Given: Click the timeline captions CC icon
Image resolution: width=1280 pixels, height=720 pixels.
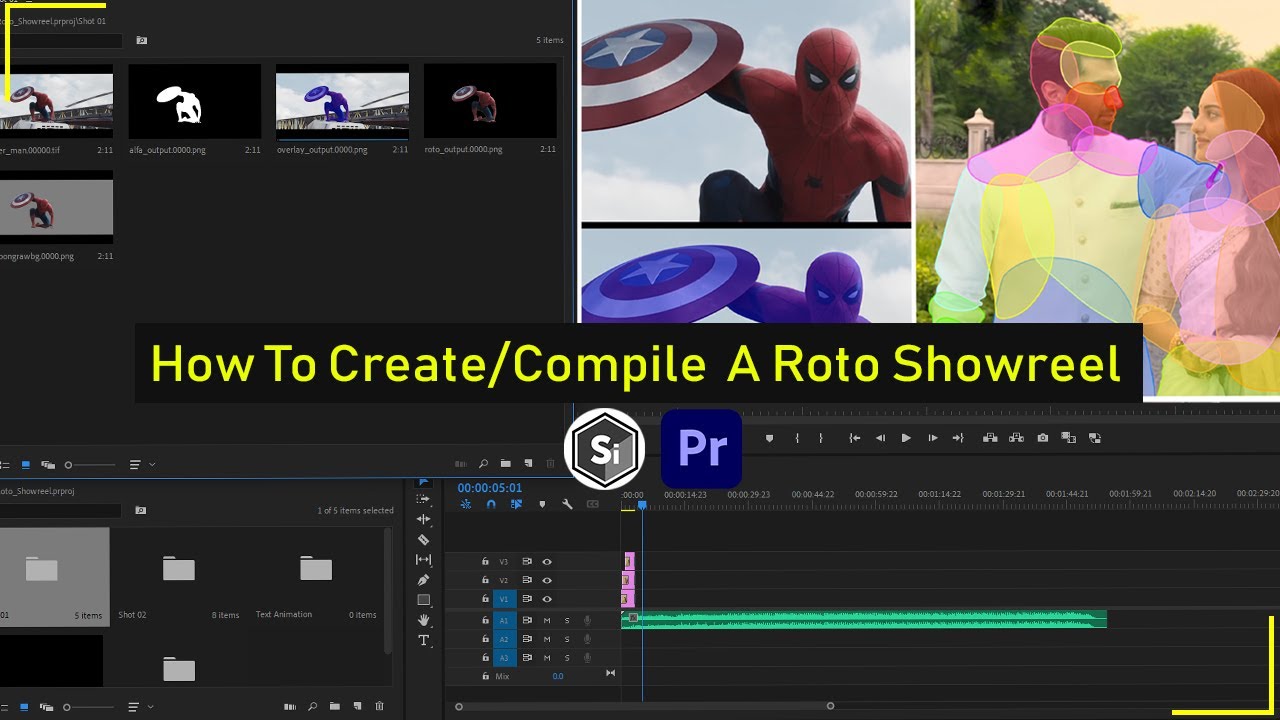Looking at the screenshot, I should pyautogui.click(x=593, y=504).
